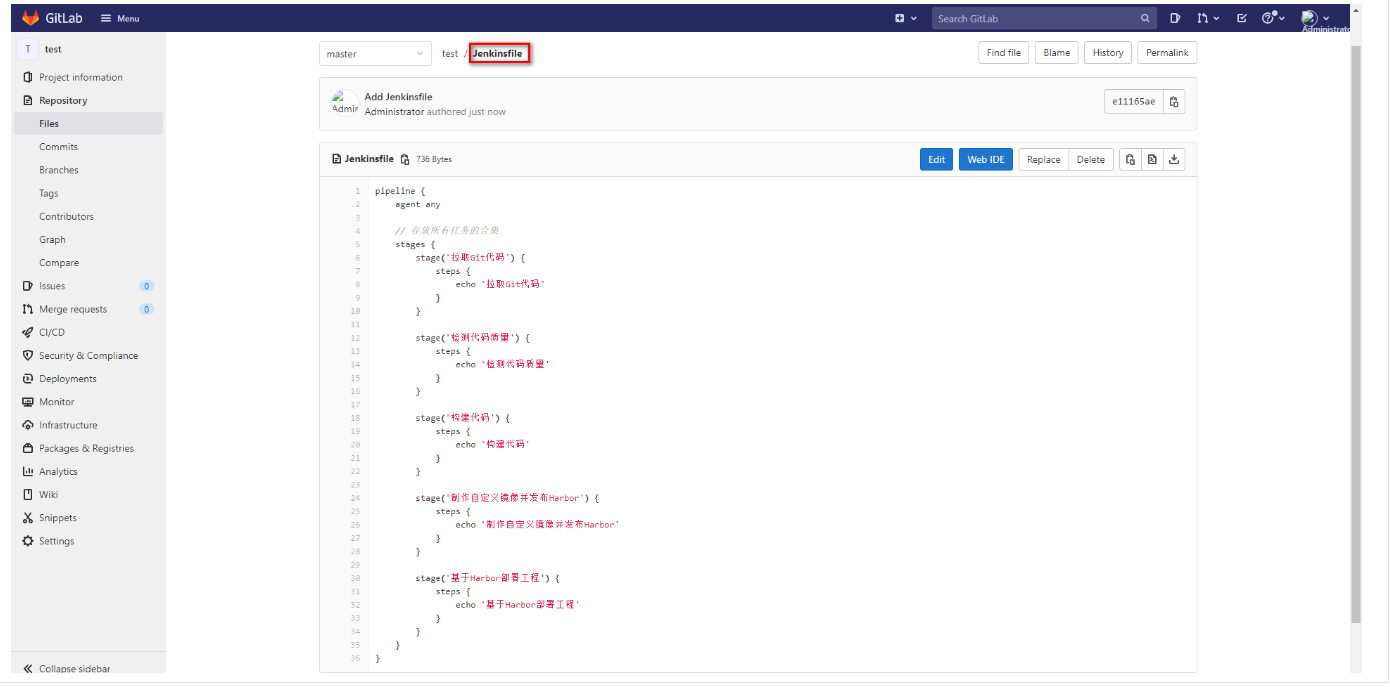Image resolution: width=1390 pixels, height=687 pixels.
Task: Click the Infrastructure cloud icon
Action: (x=28, y=425)
